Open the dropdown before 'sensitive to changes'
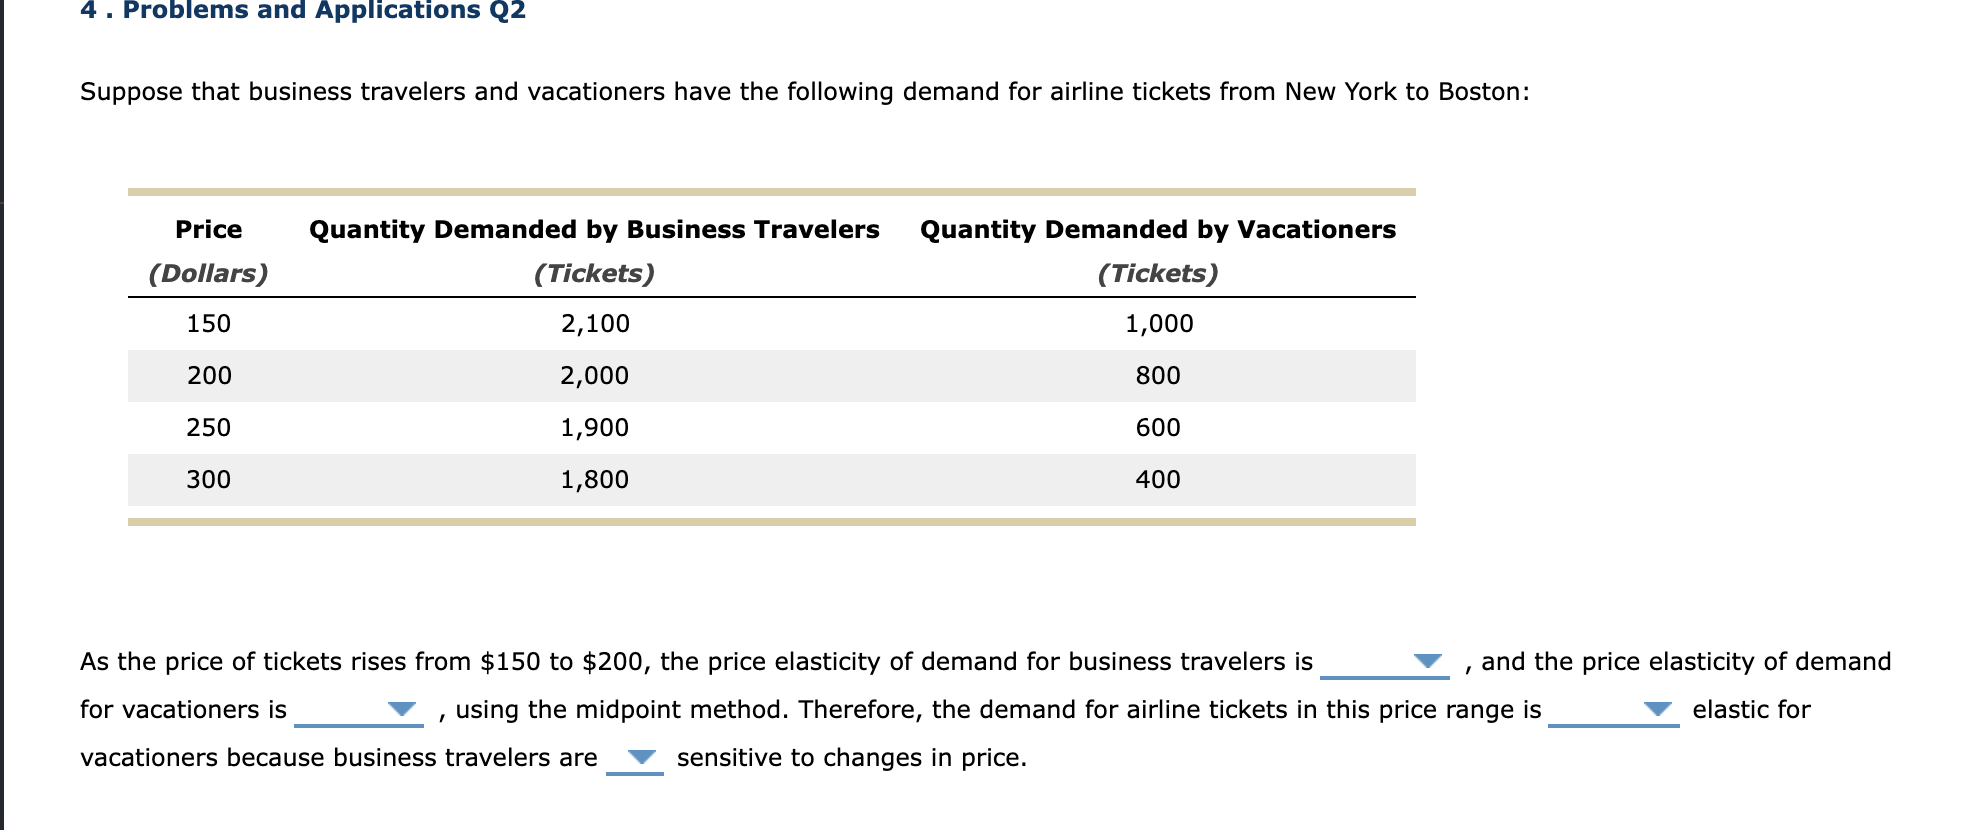 click(635, 758)
